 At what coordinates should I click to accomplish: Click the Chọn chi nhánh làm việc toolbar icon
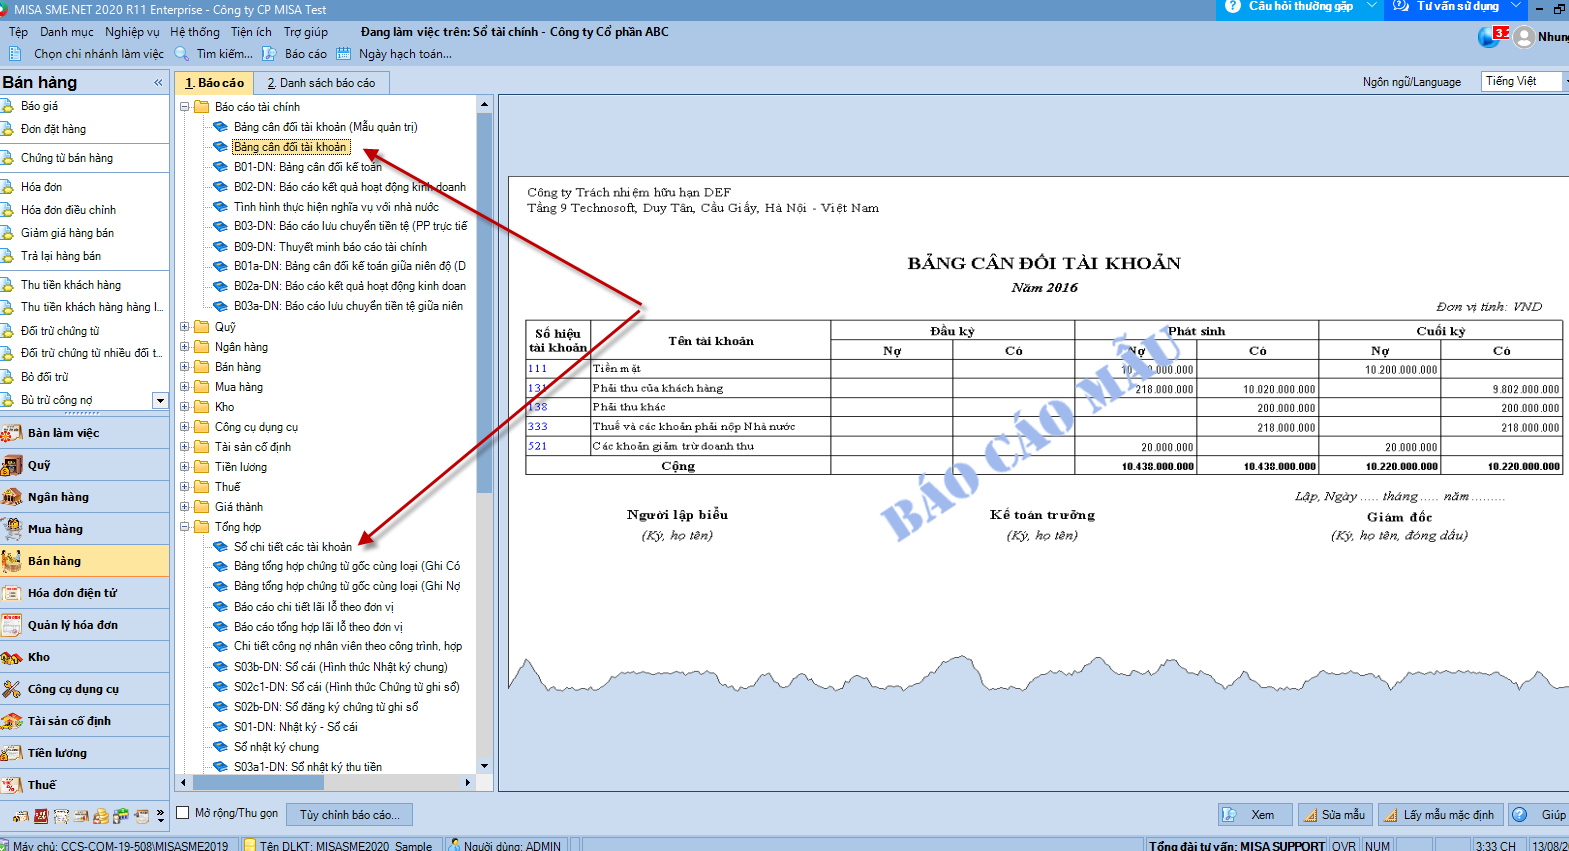click(15, 54)
